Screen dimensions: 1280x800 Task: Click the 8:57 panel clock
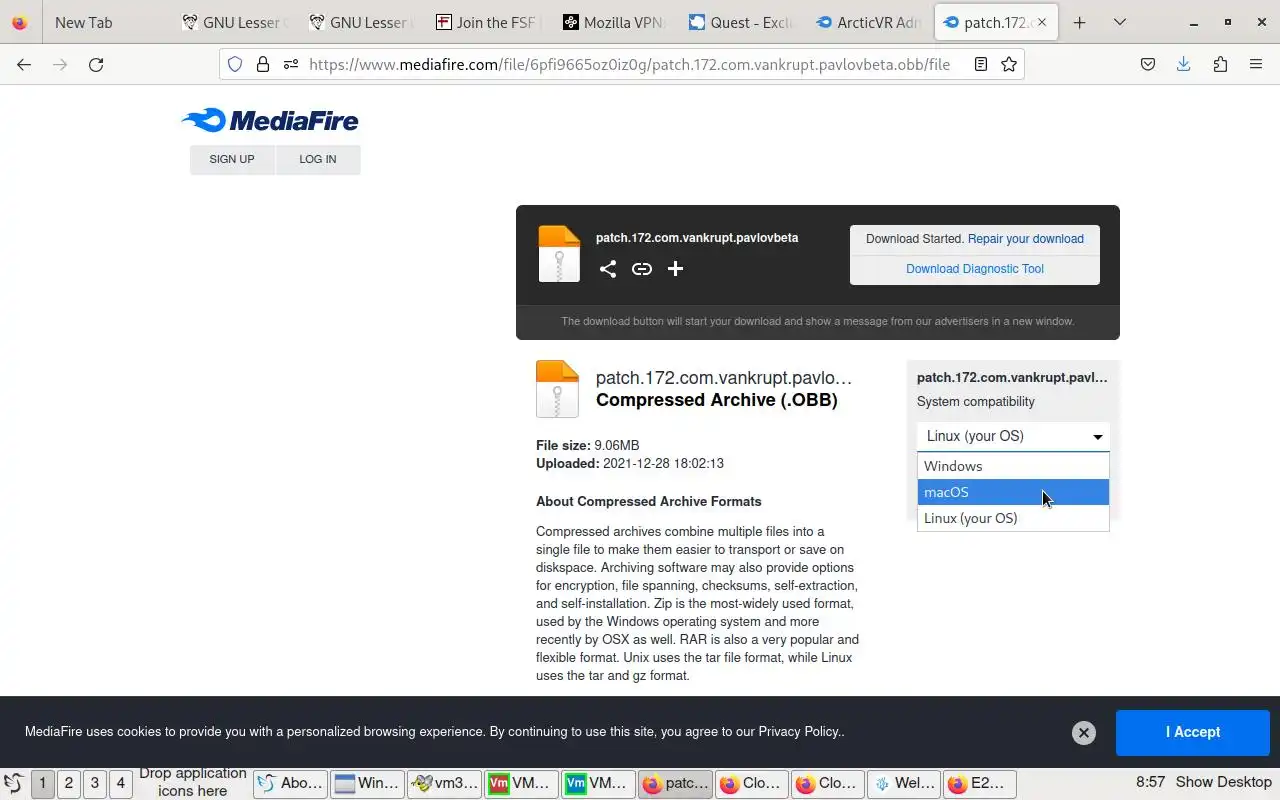pyautogui.click(x=1150, y=782)
